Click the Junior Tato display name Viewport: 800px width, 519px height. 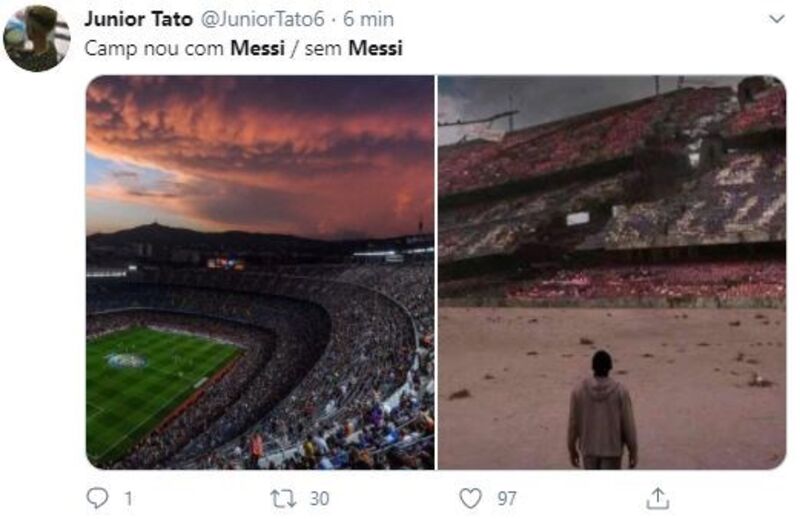point(138,19)
